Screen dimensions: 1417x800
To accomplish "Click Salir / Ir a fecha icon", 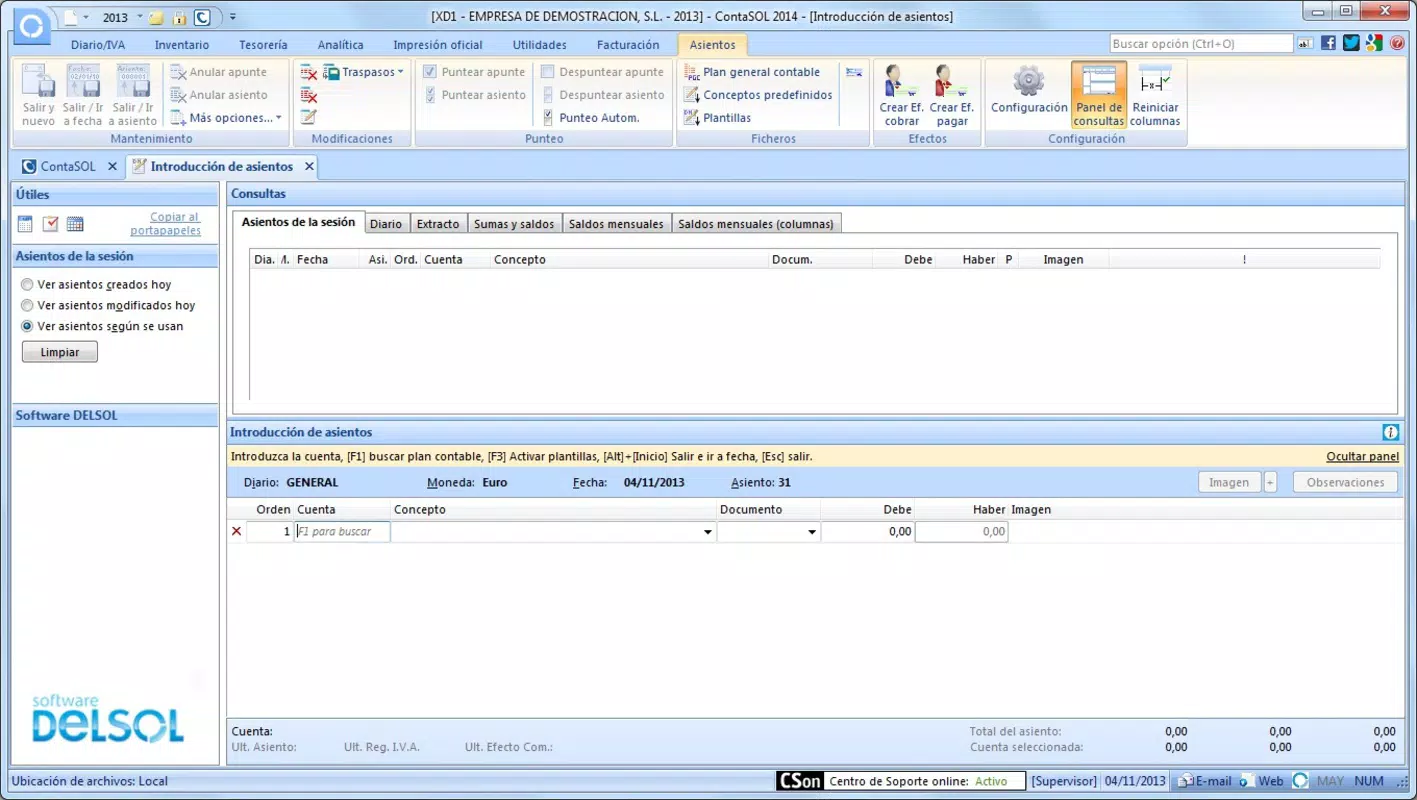I will tap(83, 96).
